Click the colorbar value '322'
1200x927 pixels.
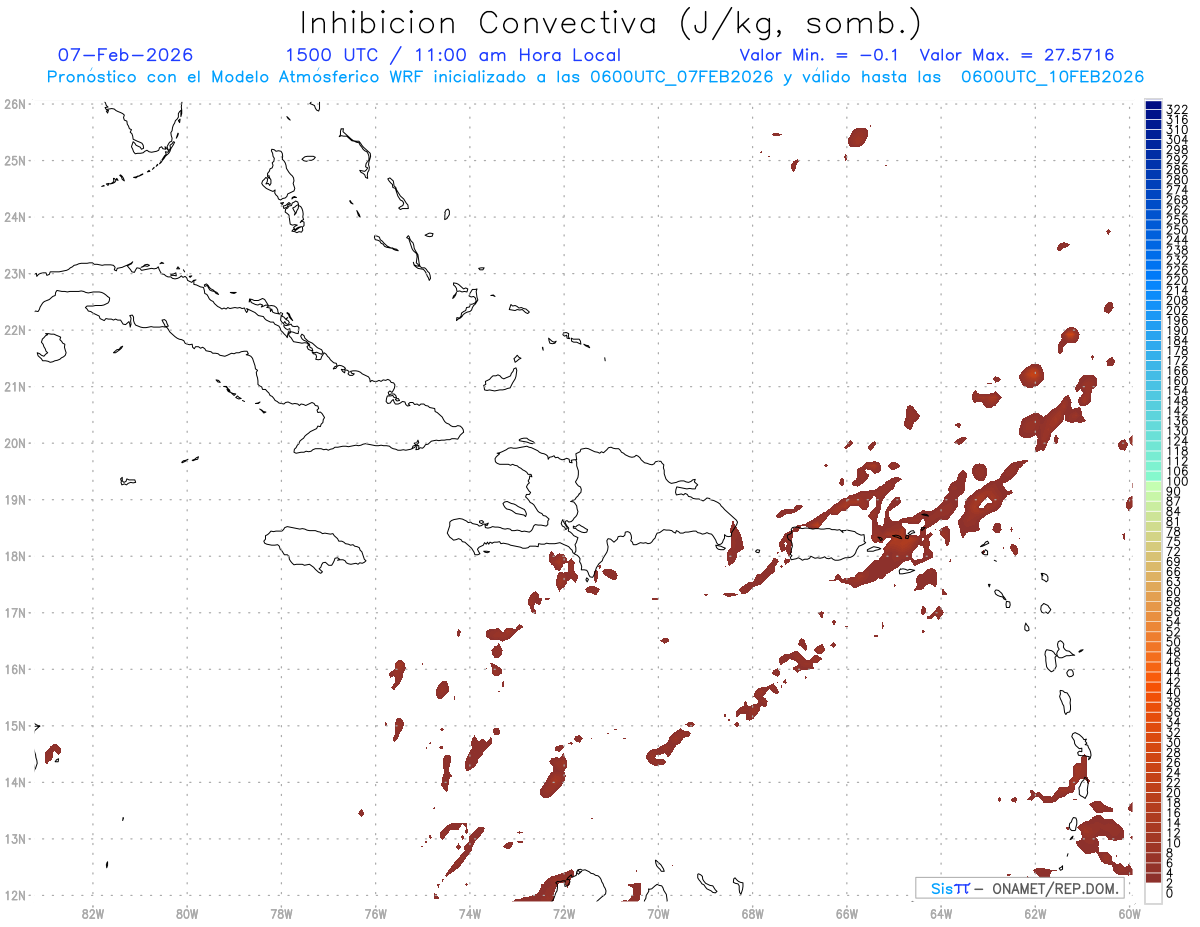pos(1177,108)
